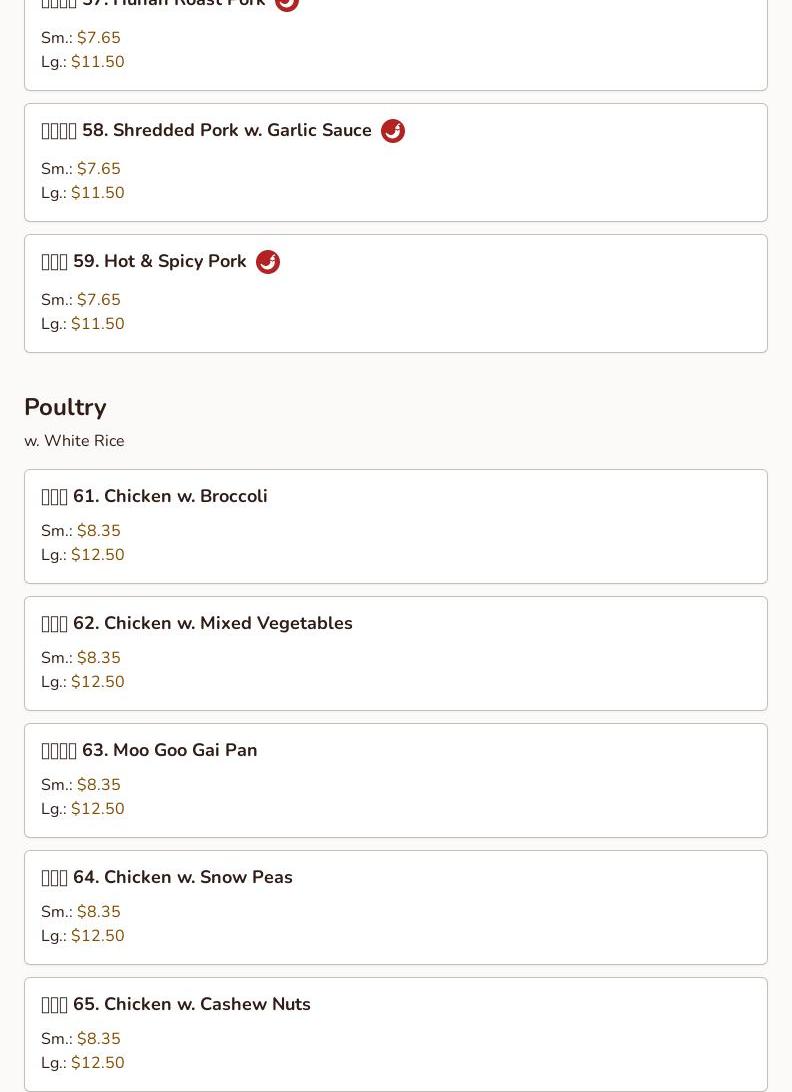Pick 65. Chicken w. Cashew Nuts

pos(396,1034)
